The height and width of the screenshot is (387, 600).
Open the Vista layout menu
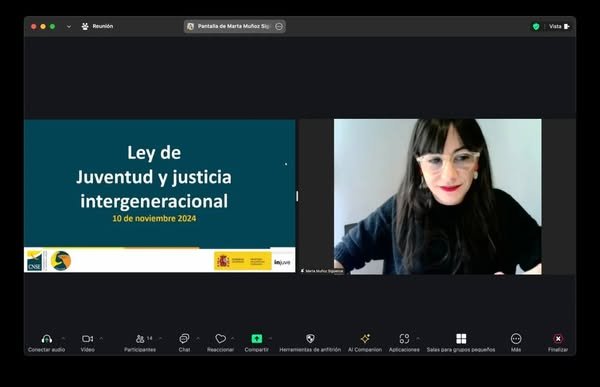coord(559,26)
